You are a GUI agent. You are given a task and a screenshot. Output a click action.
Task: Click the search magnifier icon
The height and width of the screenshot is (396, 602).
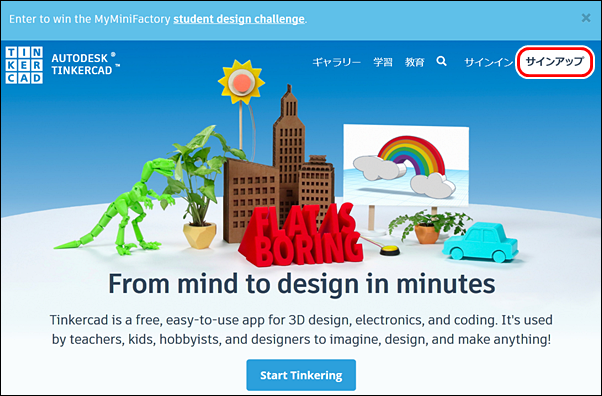[442, 61]
